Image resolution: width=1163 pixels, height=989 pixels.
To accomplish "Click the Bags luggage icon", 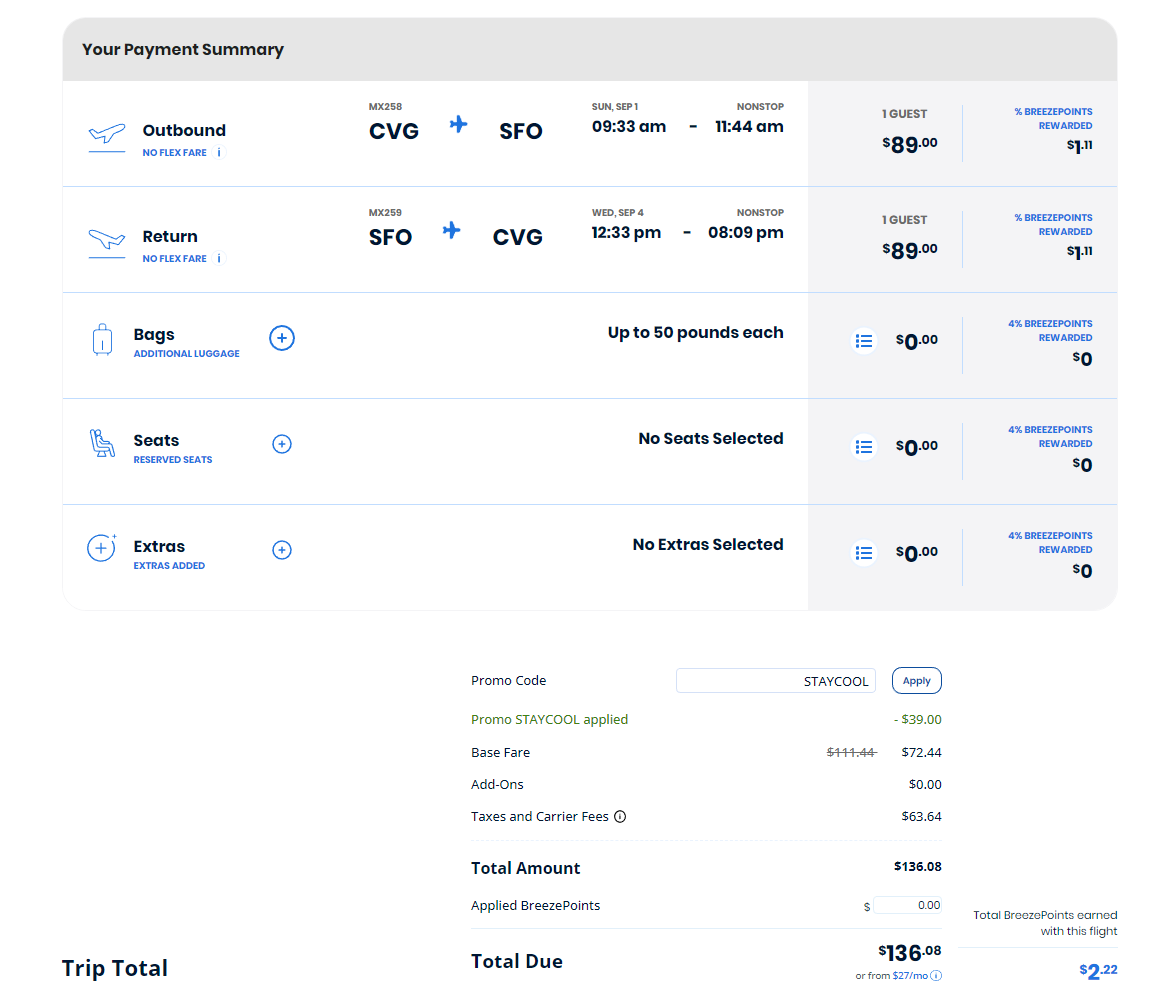I will tap(102, 340).
